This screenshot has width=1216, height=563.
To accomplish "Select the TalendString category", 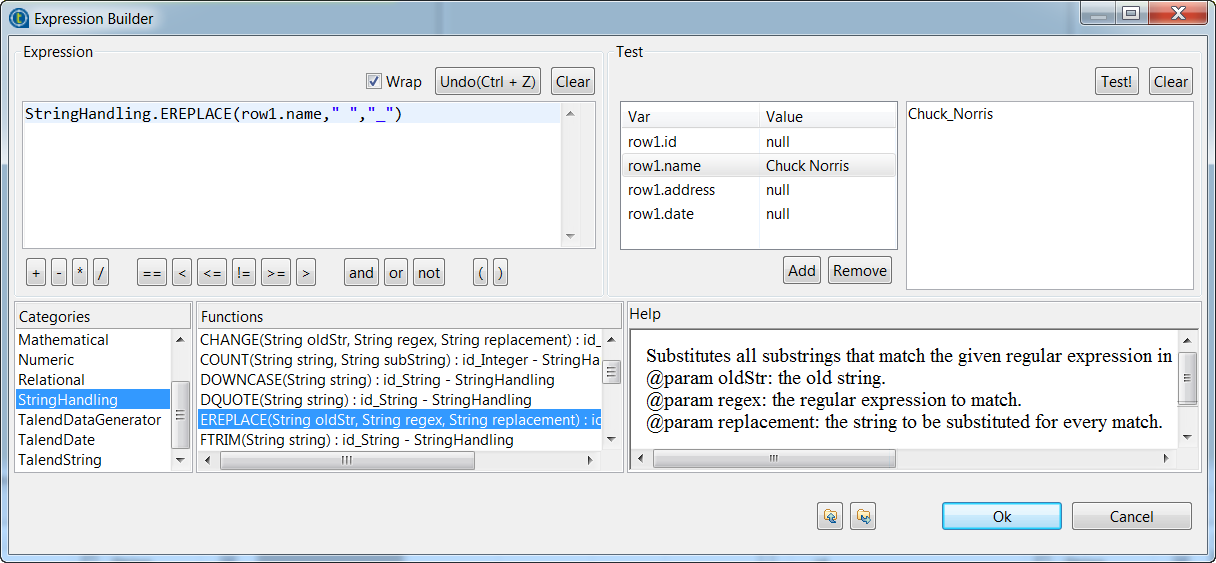I will pos(93,460).
